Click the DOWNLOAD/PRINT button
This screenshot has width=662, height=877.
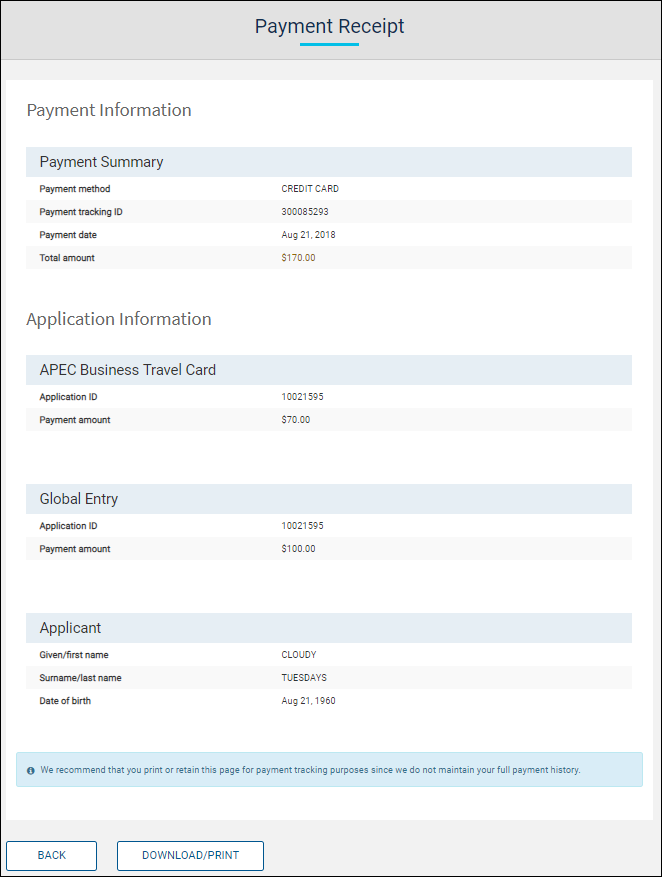click(x=190, y=856)
